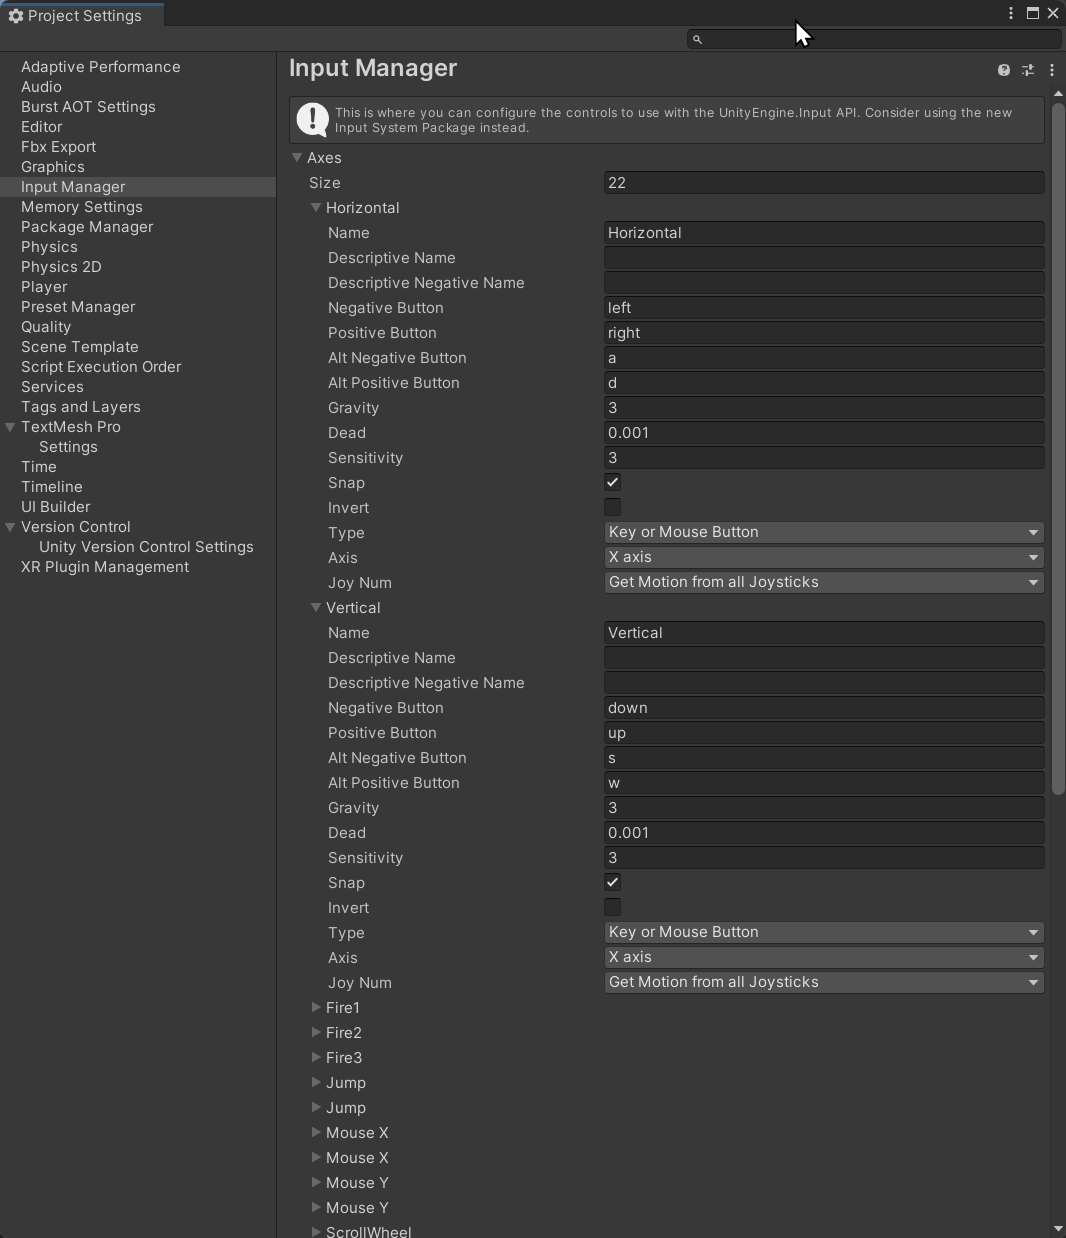Click the Axes Size input field
The image size is (1066, 1238).
[823, 183]
